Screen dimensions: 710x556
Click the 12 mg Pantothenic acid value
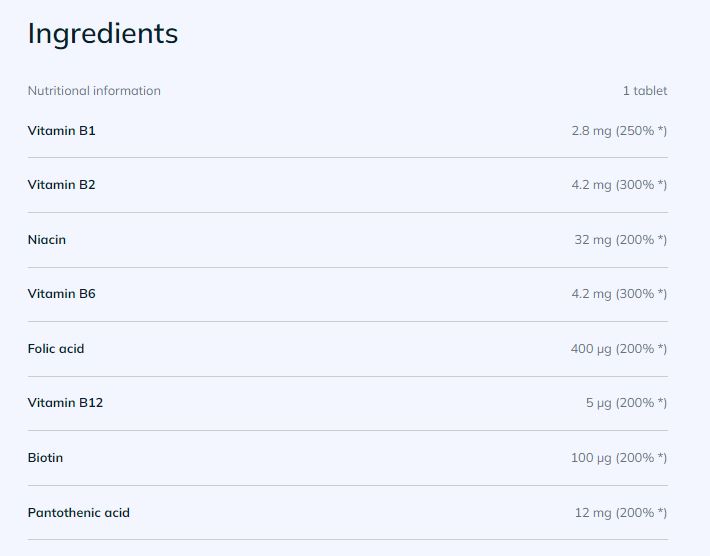[593, 513]
